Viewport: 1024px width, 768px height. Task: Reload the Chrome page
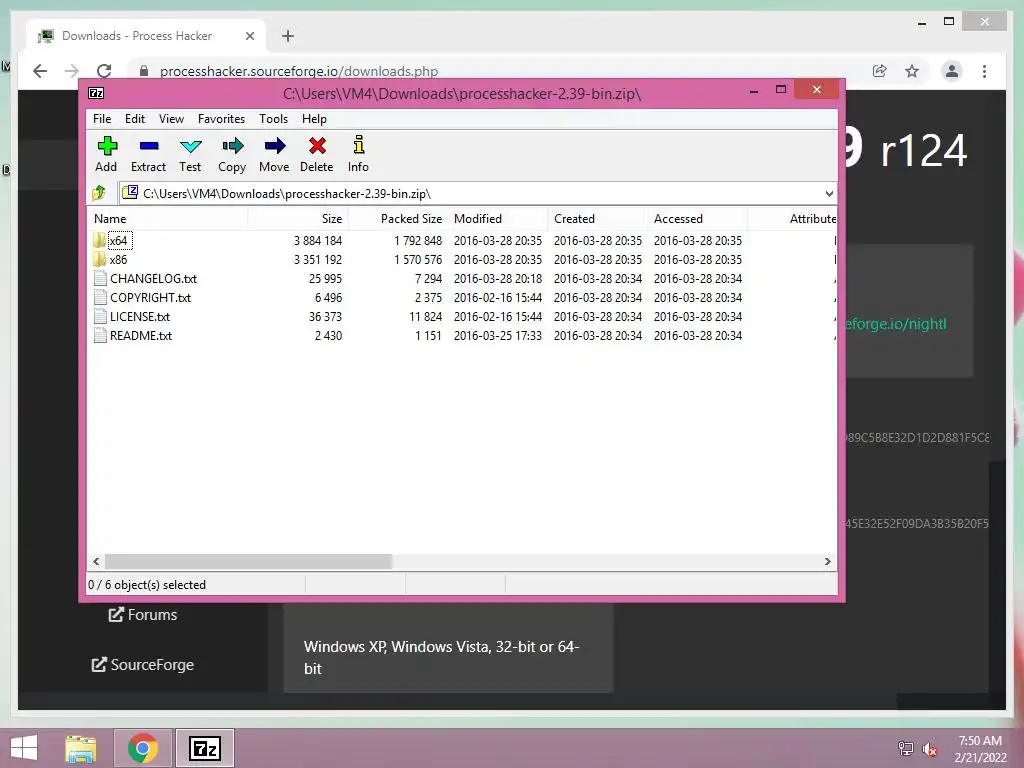click(x=104, y=71)
